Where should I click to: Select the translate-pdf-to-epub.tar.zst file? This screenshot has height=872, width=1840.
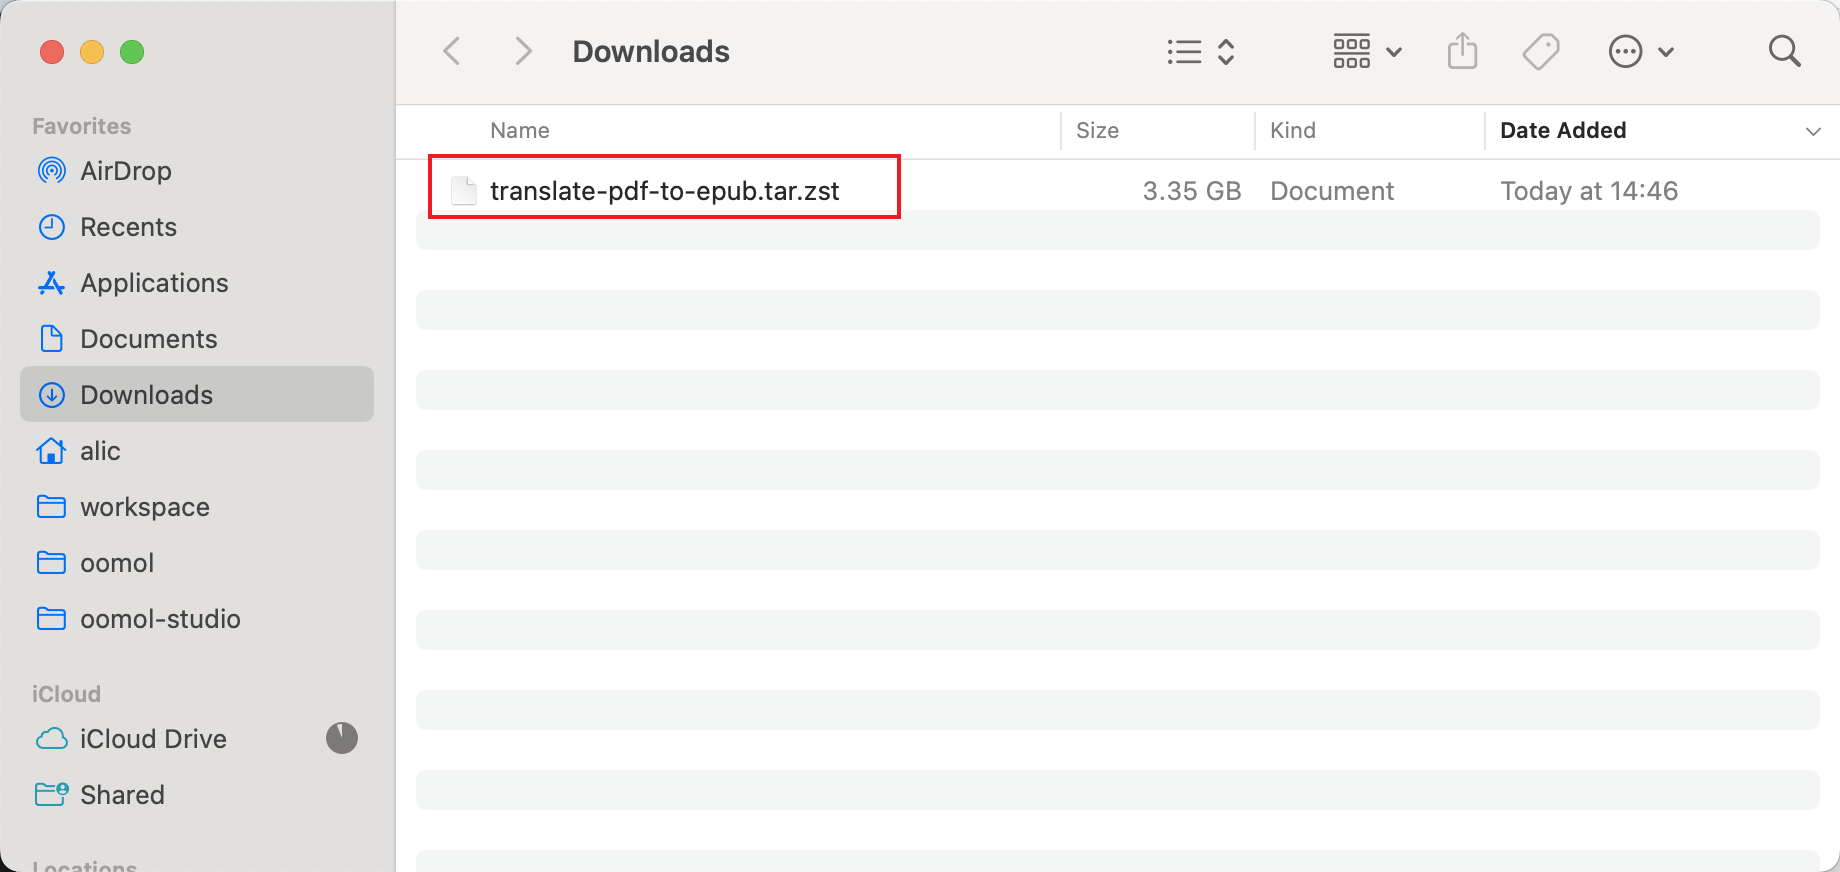pos(664,191)
